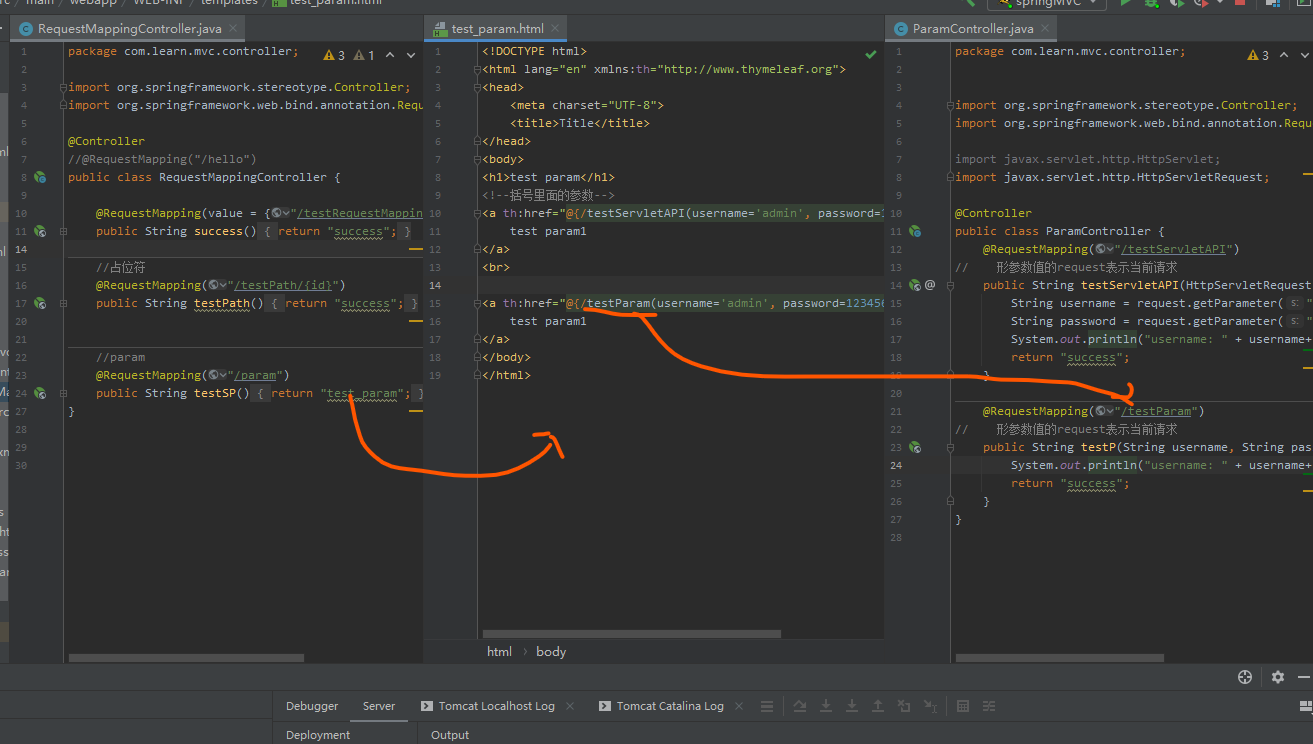The width and height of the screenshot is (1313, 744).
Task: Click the 3 warnings indicator in RequestMappingController editor
Action: pos(334,55)
